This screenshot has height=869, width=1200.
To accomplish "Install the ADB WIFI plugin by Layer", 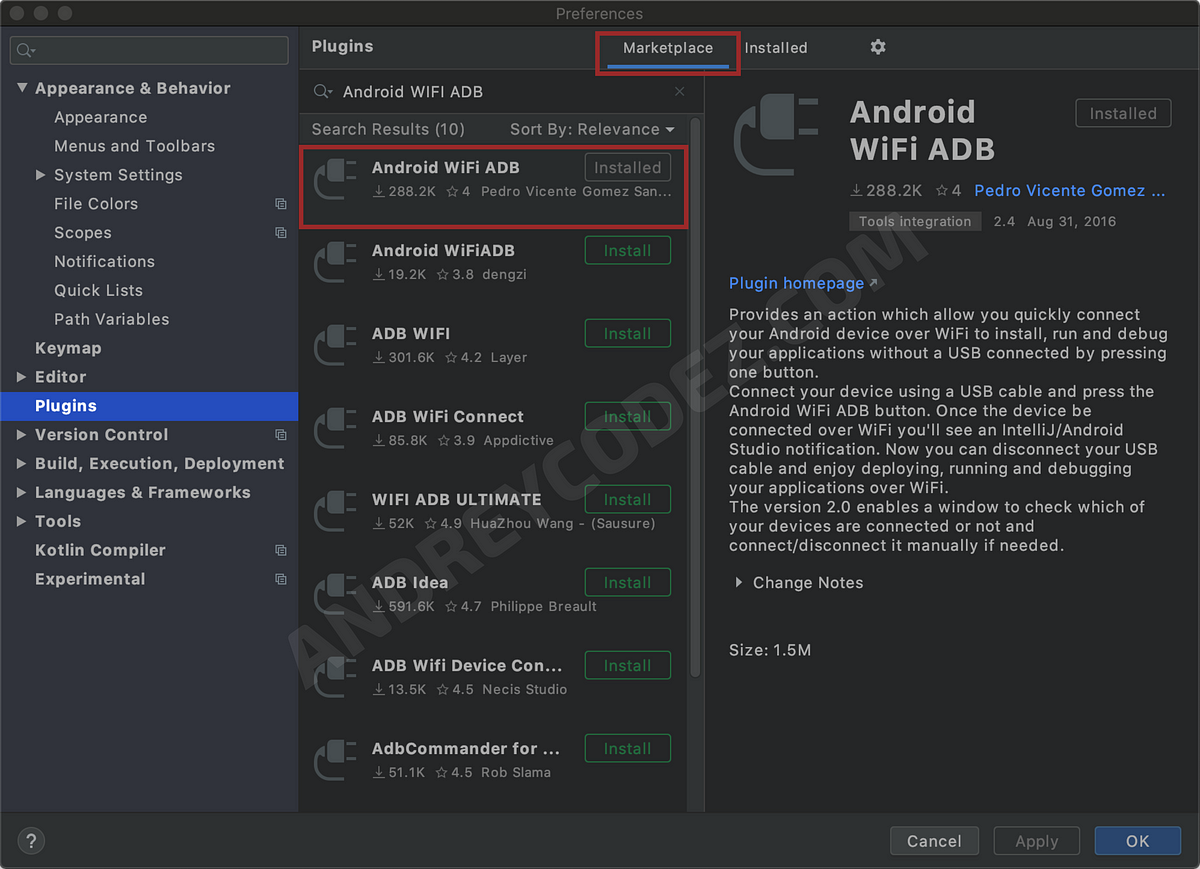I will coord(627,334).
